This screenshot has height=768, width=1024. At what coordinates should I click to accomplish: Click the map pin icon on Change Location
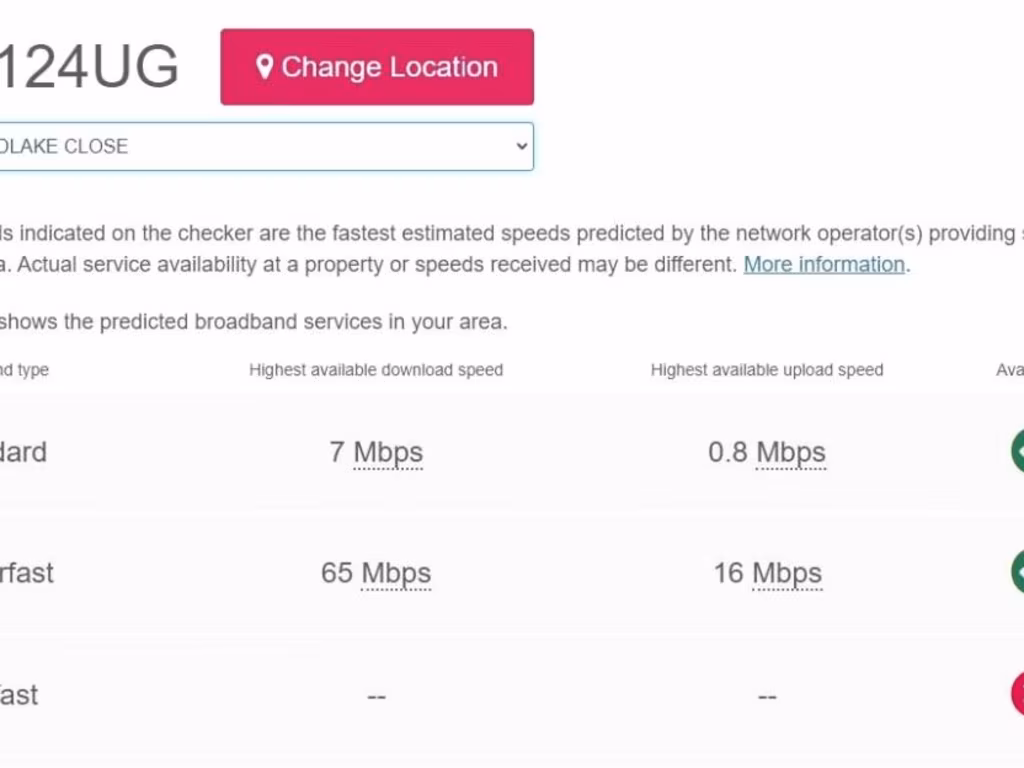(x=264, y=67)
